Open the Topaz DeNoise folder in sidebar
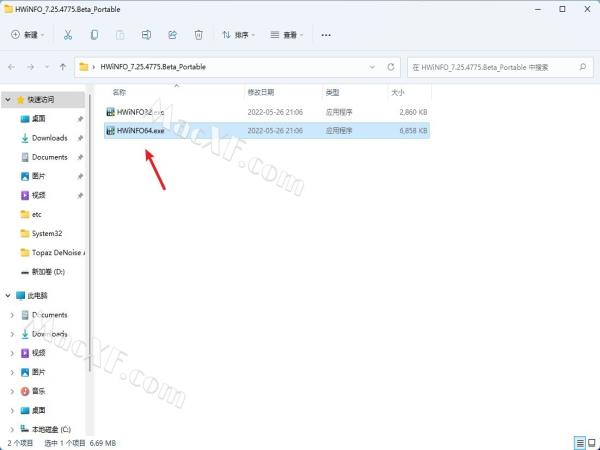600x450 pixels. tap(56, 253)
